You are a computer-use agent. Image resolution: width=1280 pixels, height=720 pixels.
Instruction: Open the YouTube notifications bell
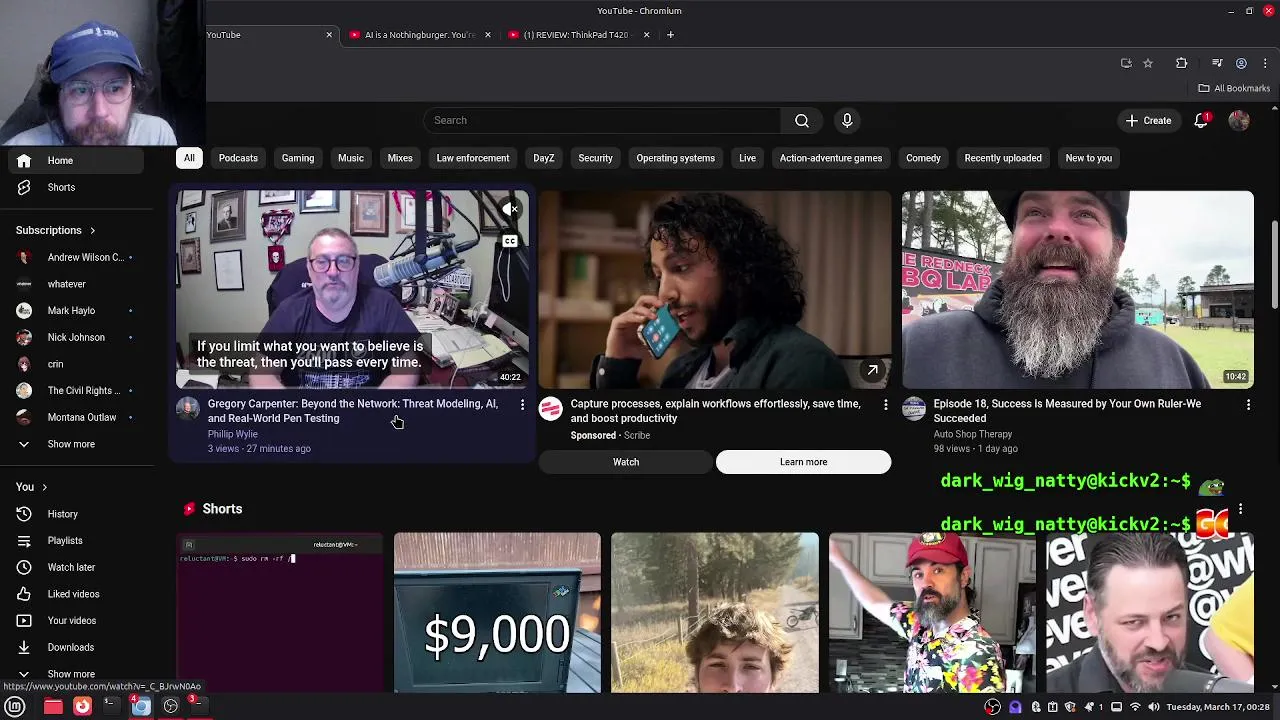click(1201, 120)
